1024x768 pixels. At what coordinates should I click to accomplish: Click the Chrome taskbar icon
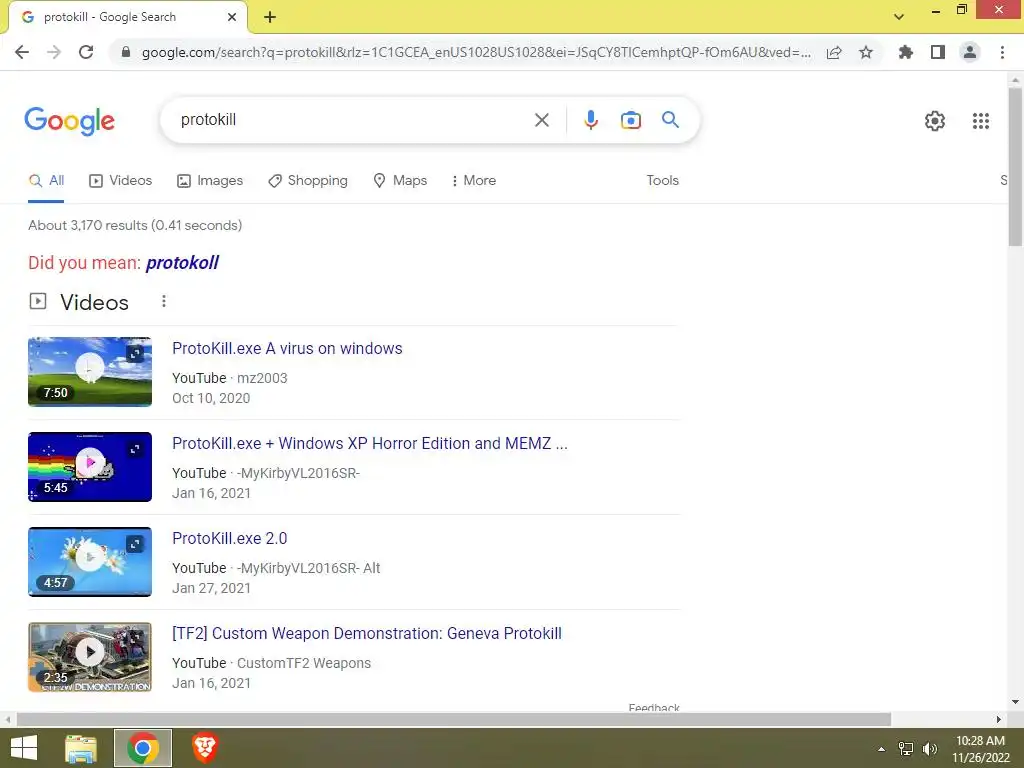click(x=142, y=748)
